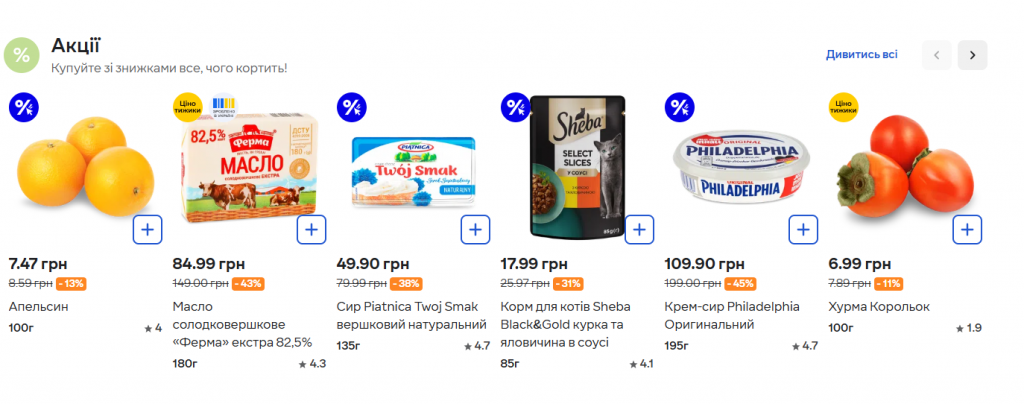Viewport: 1024px width, 404px height.
Task: Open Масло солодковершкове «Ферма» product title
Action: (242, 324)
